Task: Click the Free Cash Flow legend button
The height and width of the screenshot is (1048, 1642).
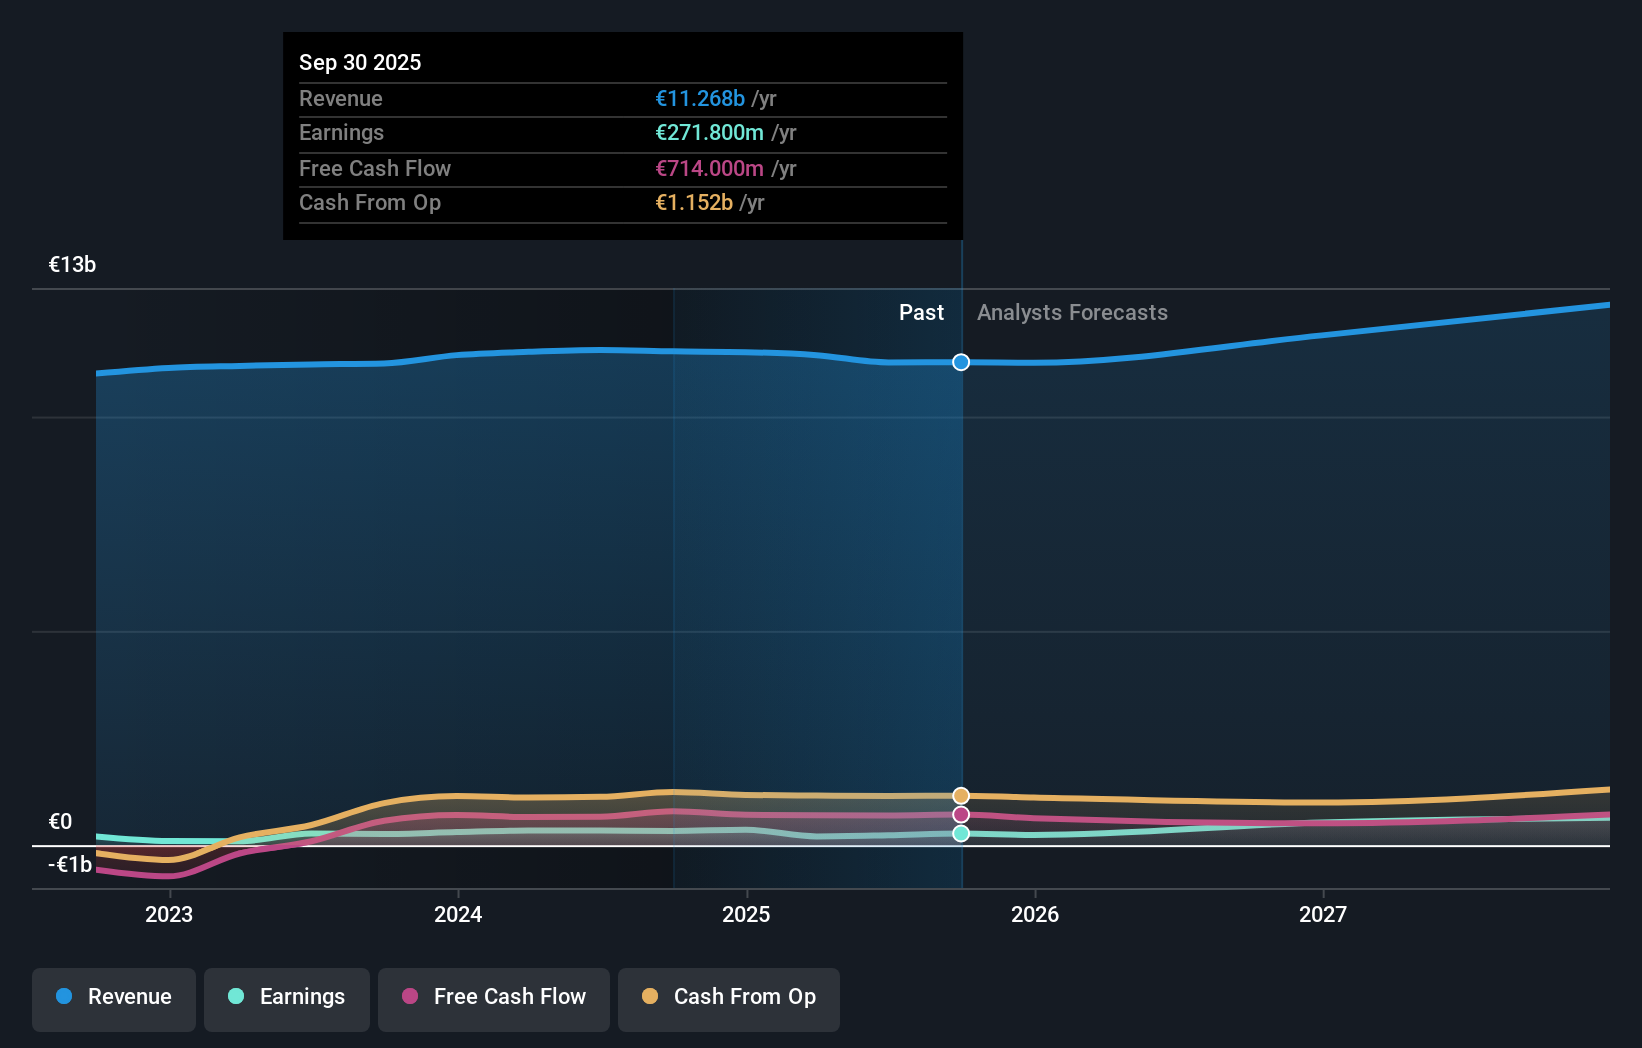Action: 493,999
